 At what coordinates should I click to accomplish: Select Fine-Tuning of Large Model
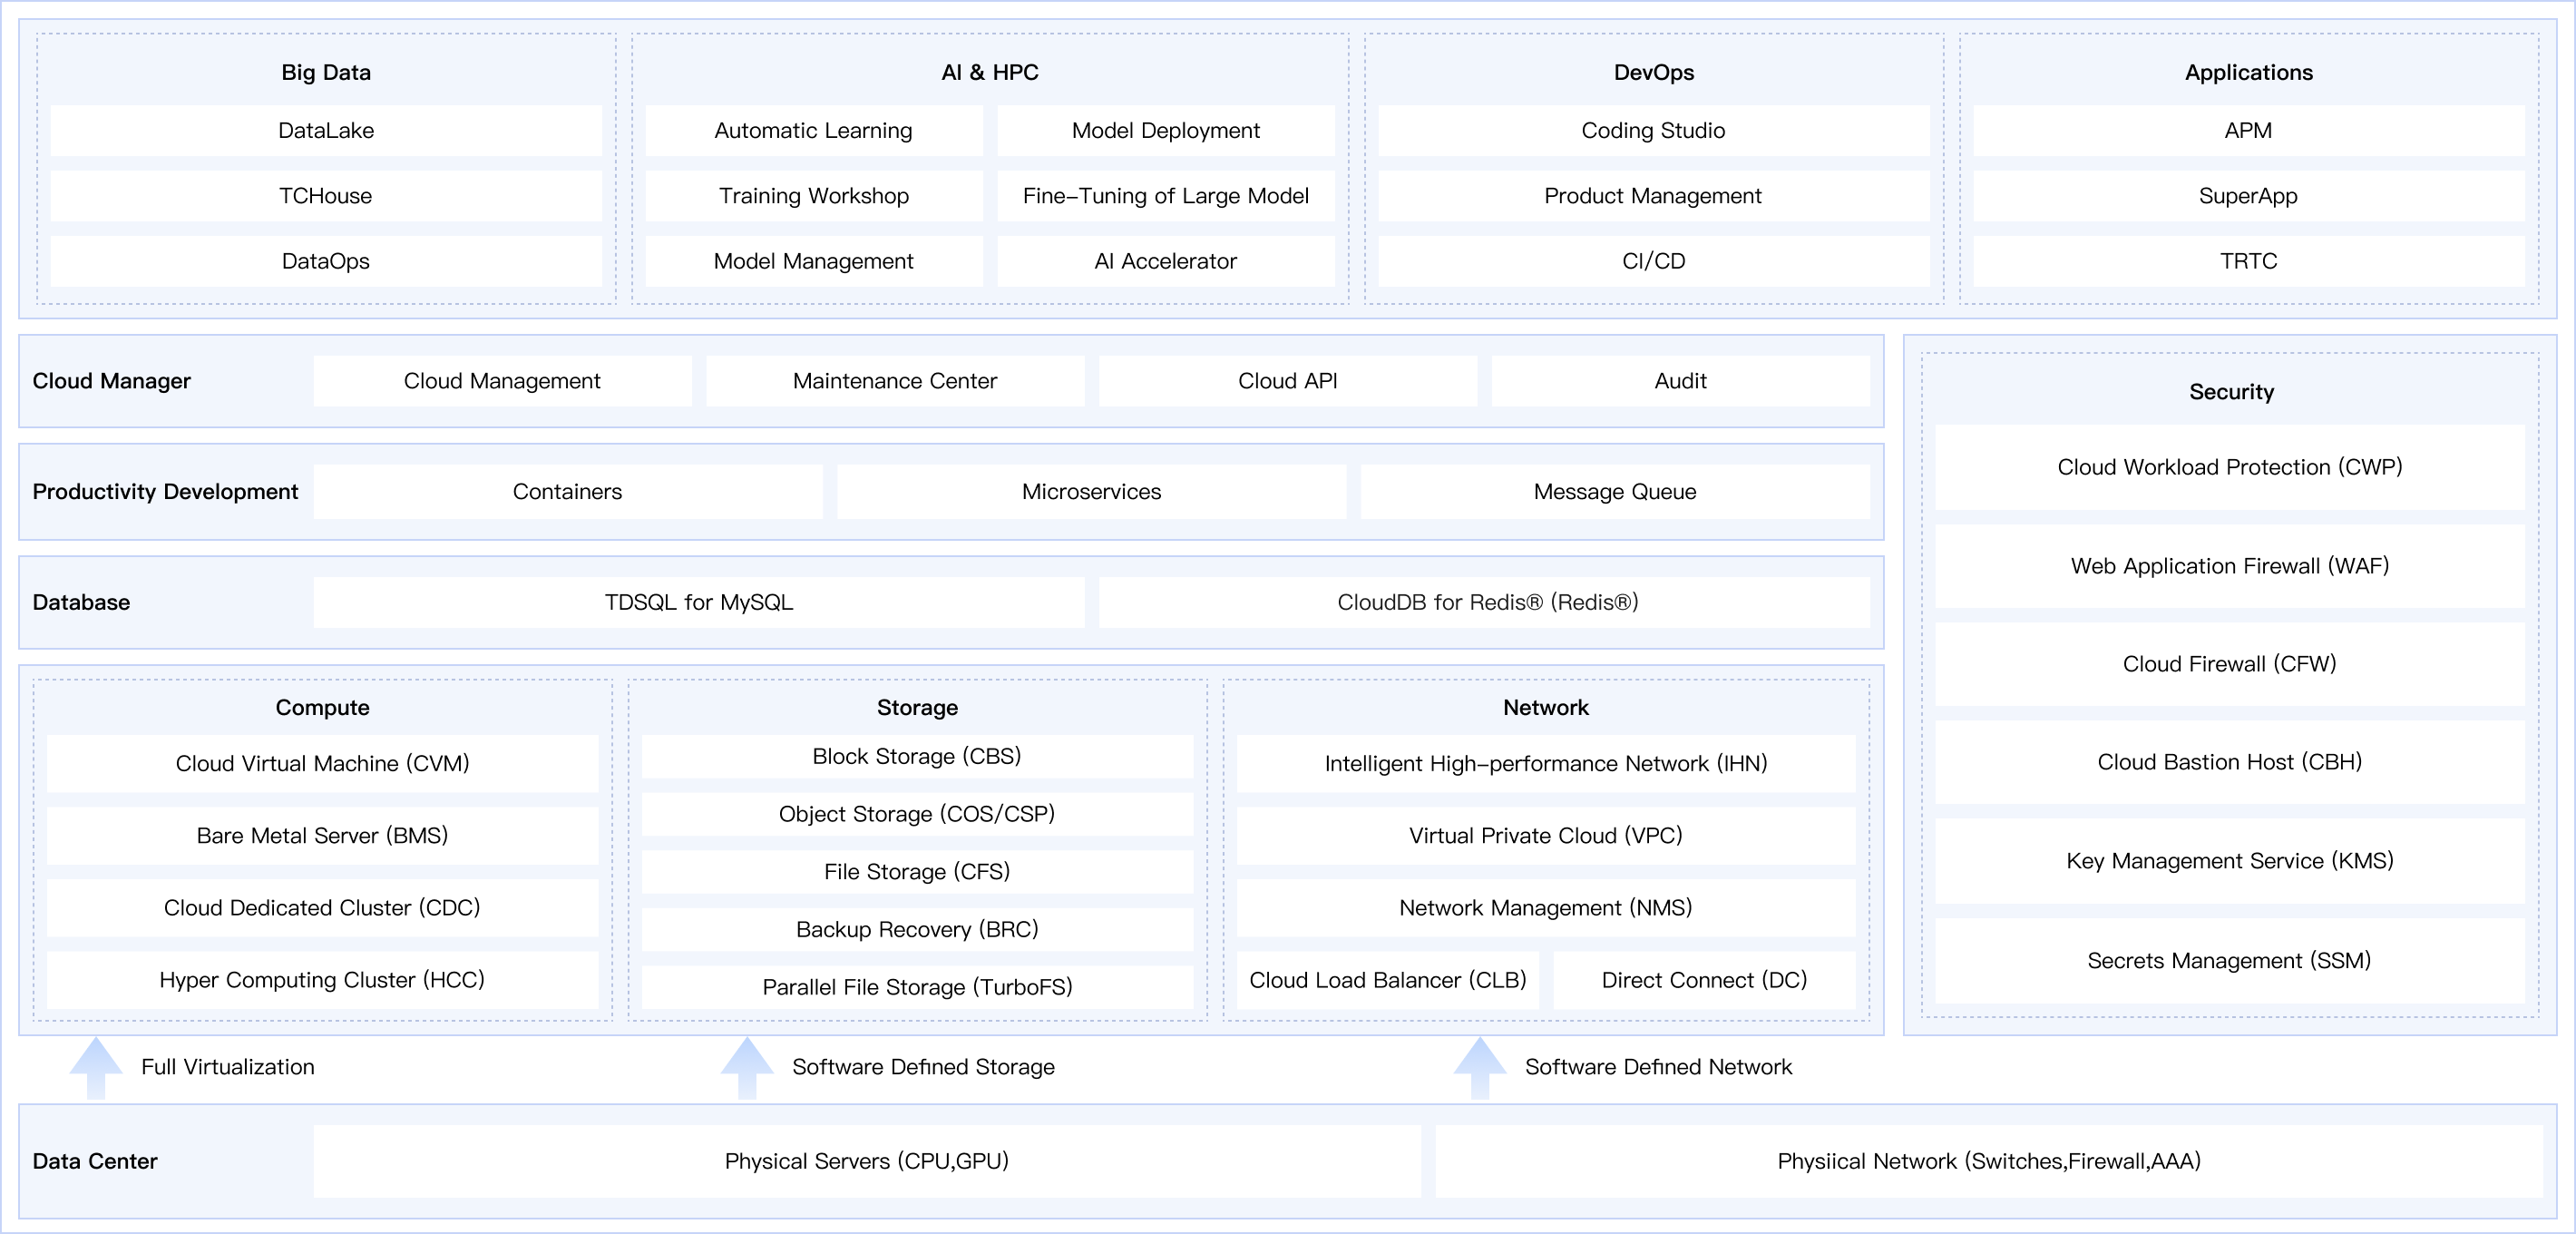pos(1165,196)
